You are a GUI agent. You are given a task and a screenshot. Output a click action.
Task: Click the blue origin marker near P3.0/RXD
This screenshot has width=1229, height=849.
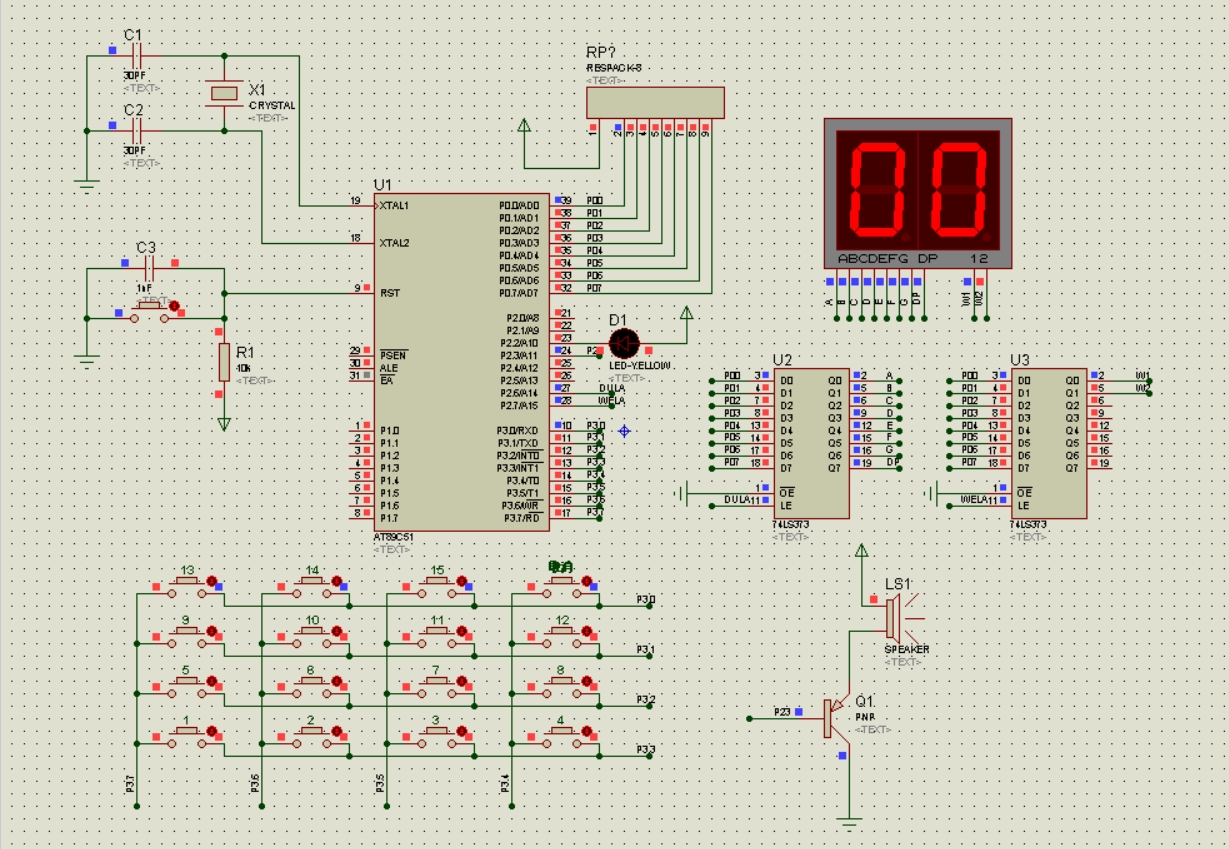624,430
